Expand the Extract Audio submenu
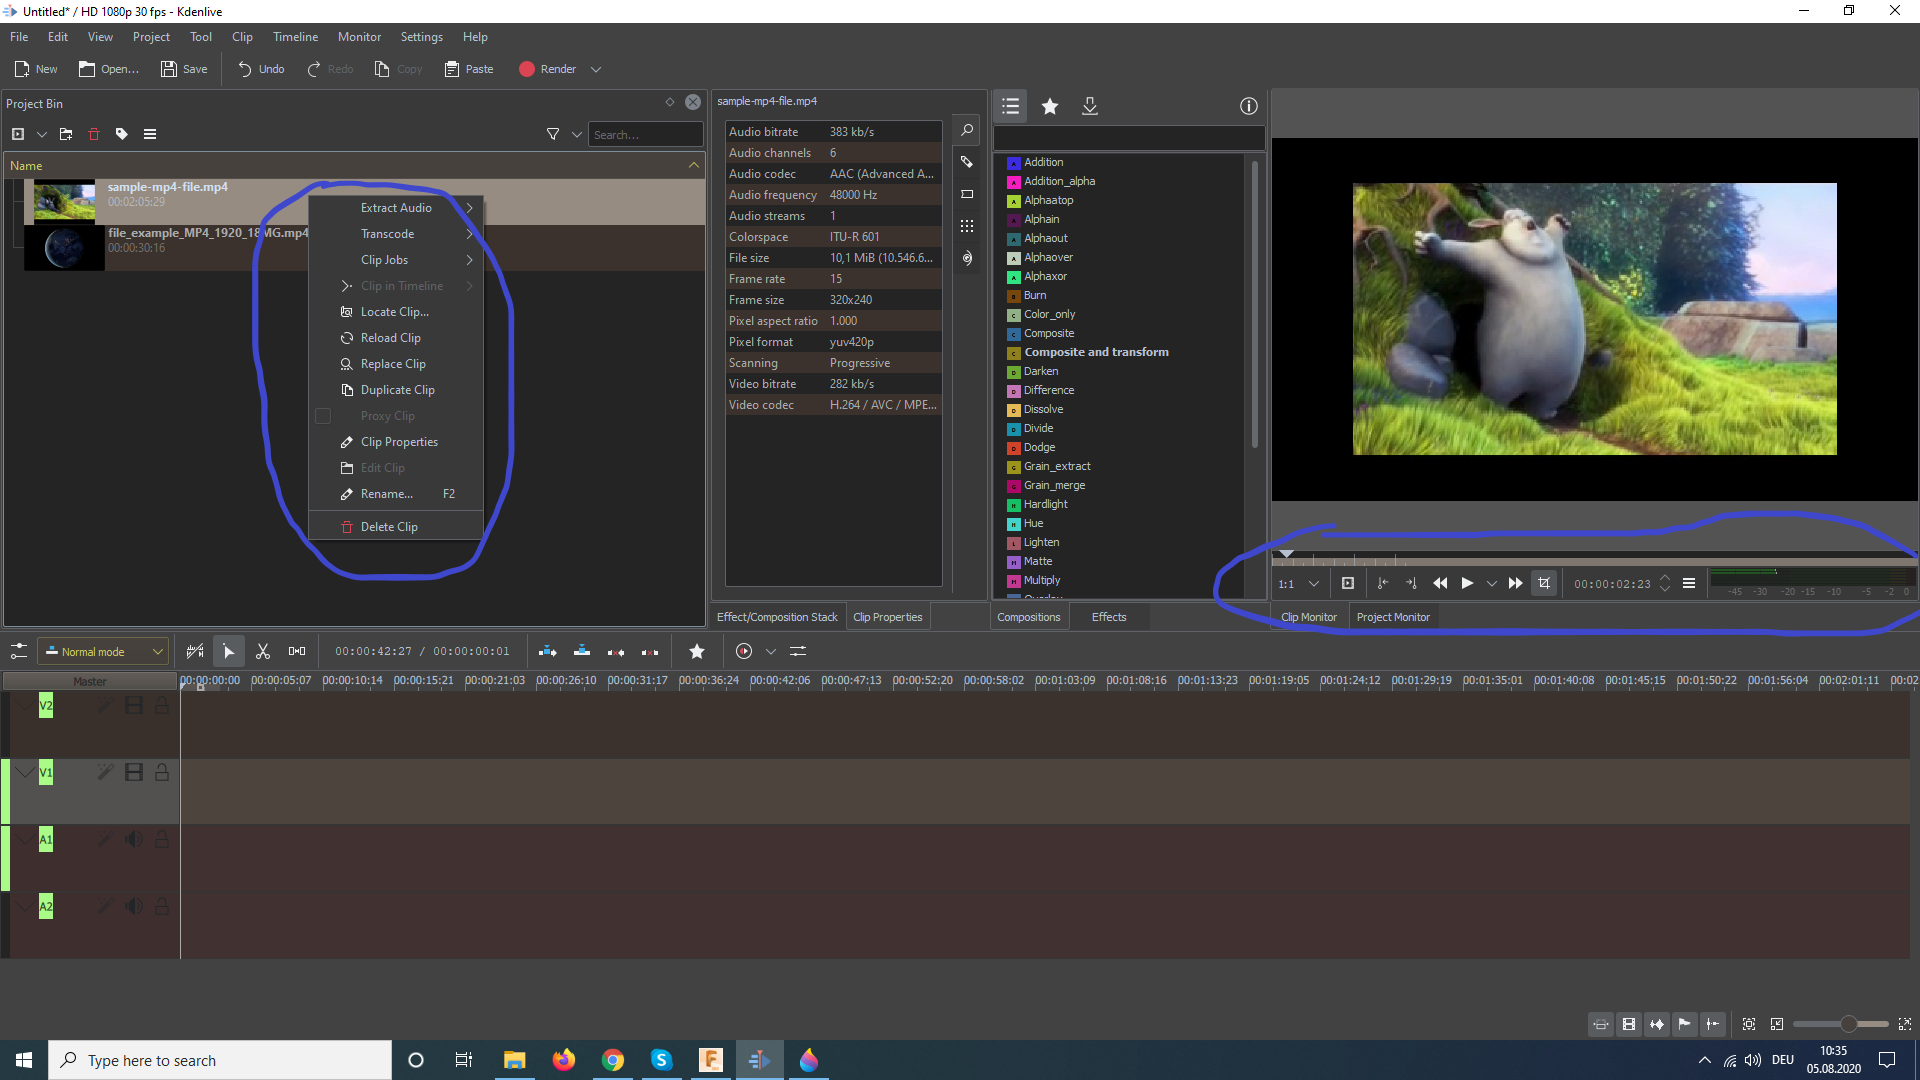The width and height of the screenshot is (1920, 1080). pos(397,208)
